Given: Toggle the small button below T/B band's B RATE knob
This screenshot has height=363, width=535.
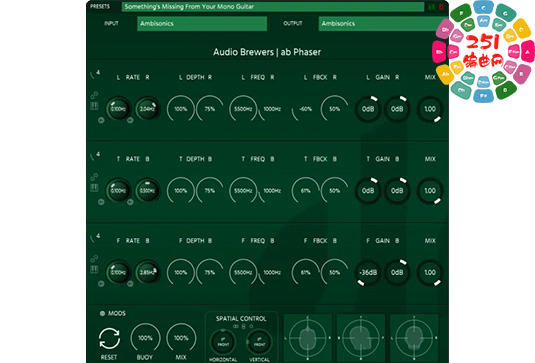Looking at the screenshot, I should coord(130,202).
